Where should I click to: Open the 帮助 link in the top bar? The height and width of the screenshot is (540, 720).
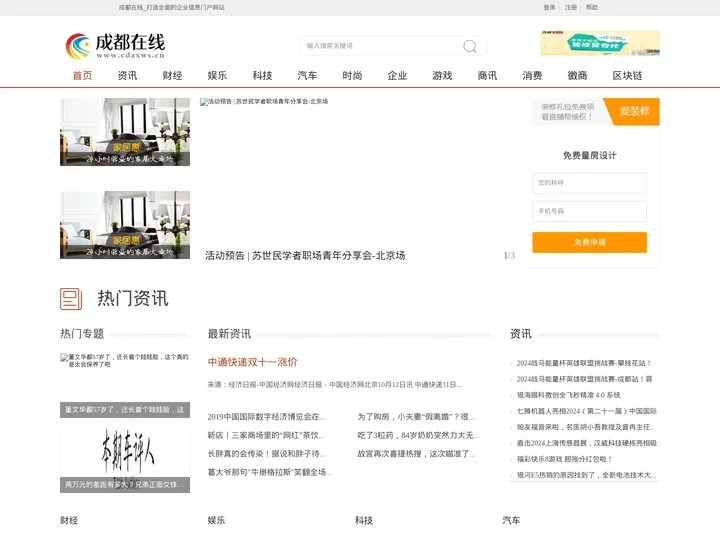point(592,7)
